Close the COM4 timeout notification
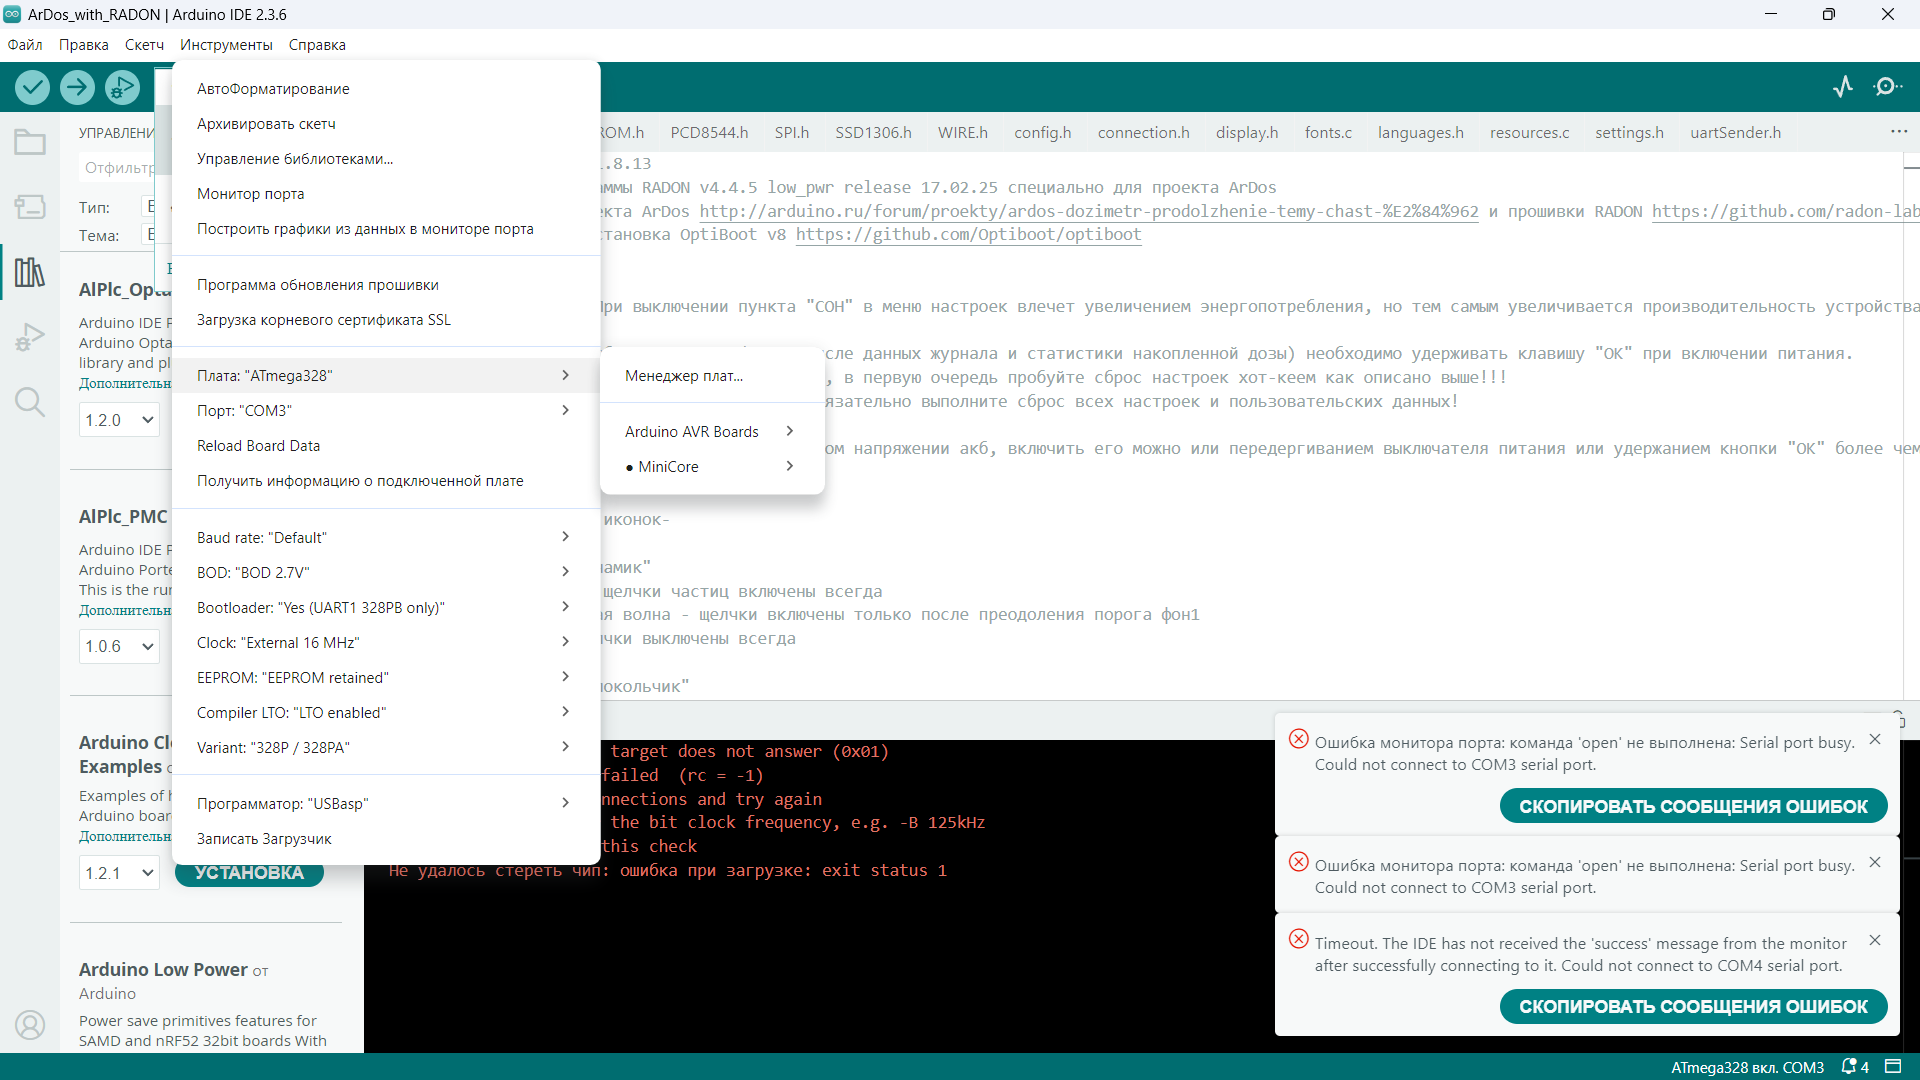1920x1080 pixels. pyautogui.click(x=1875, y=941)
